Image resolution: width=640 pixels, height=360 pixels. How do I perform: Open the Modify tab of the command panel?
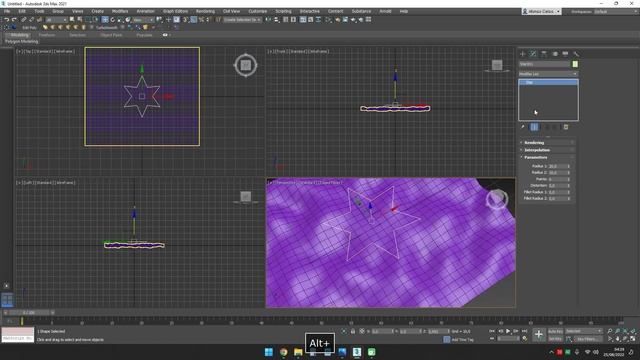tap(533, 53)
